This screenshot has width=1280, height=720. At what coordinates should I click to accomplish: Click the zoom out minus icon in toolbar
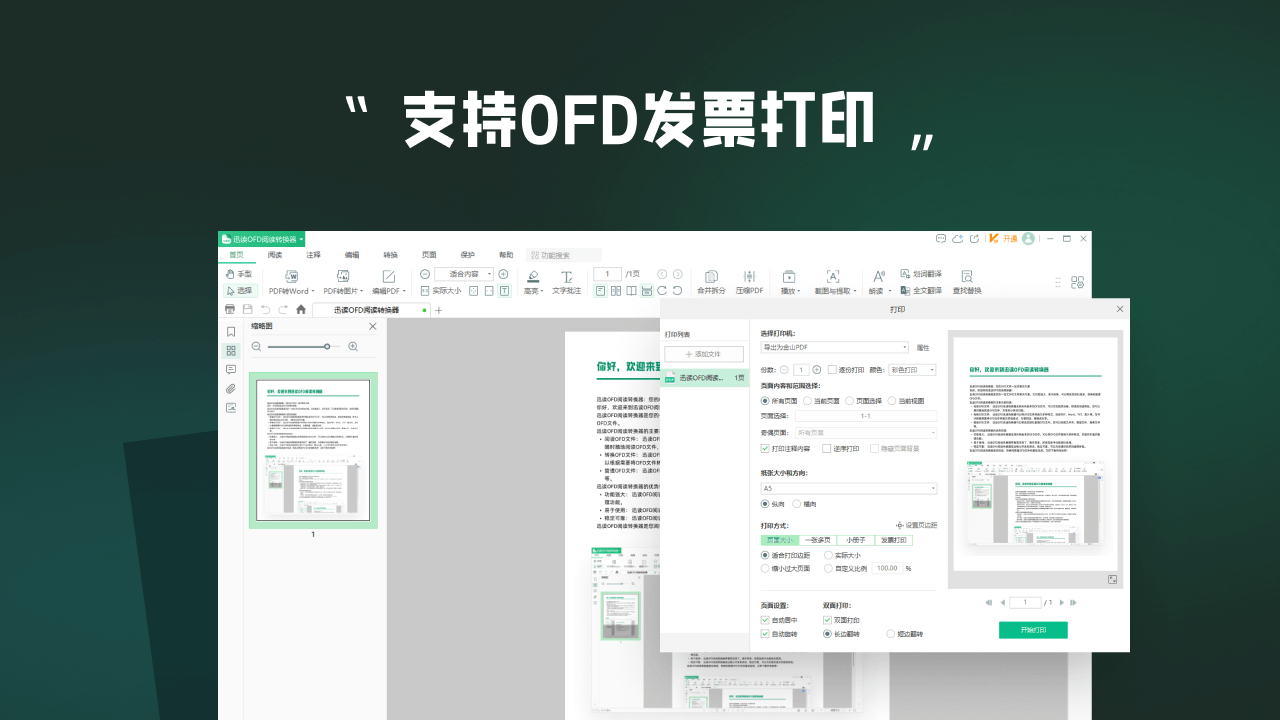pyautogui.click(x=425, y=274)
